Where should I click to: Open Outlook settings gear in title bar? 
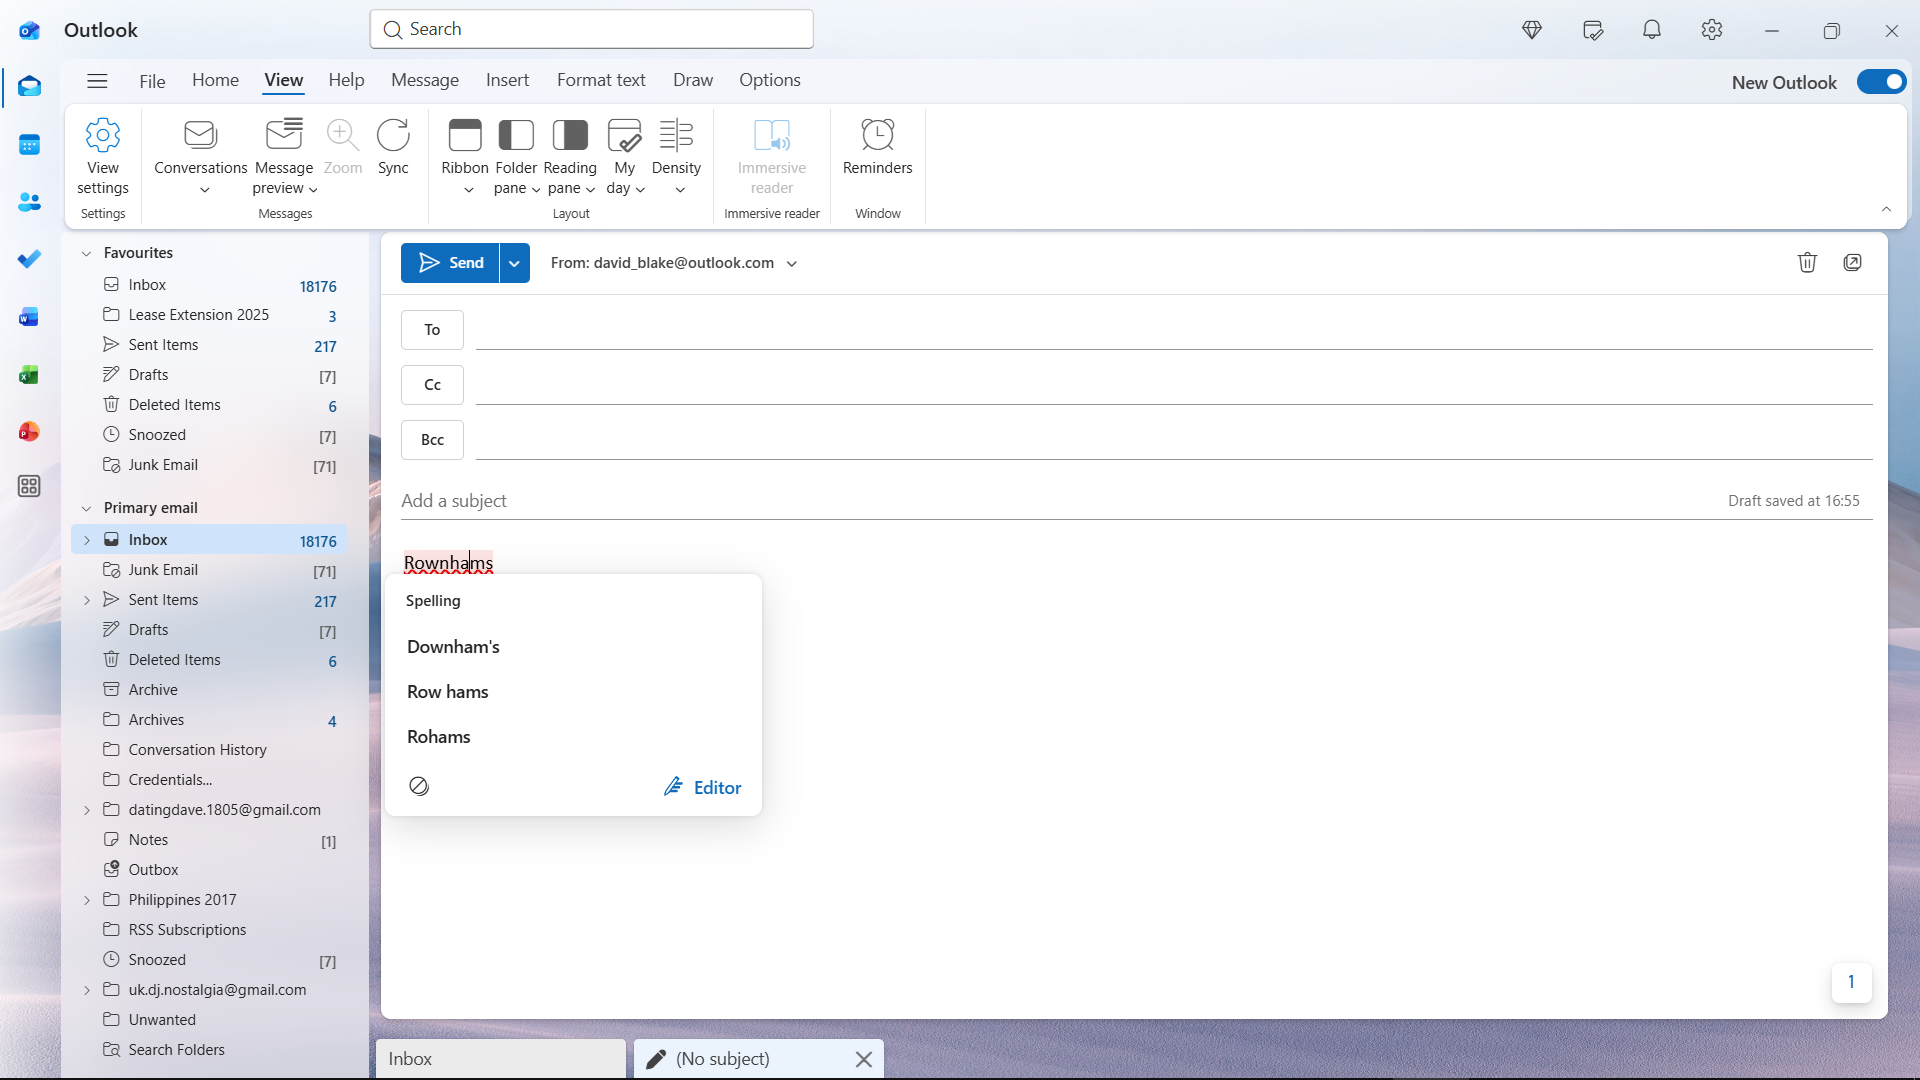click(x=1711, y=30)
